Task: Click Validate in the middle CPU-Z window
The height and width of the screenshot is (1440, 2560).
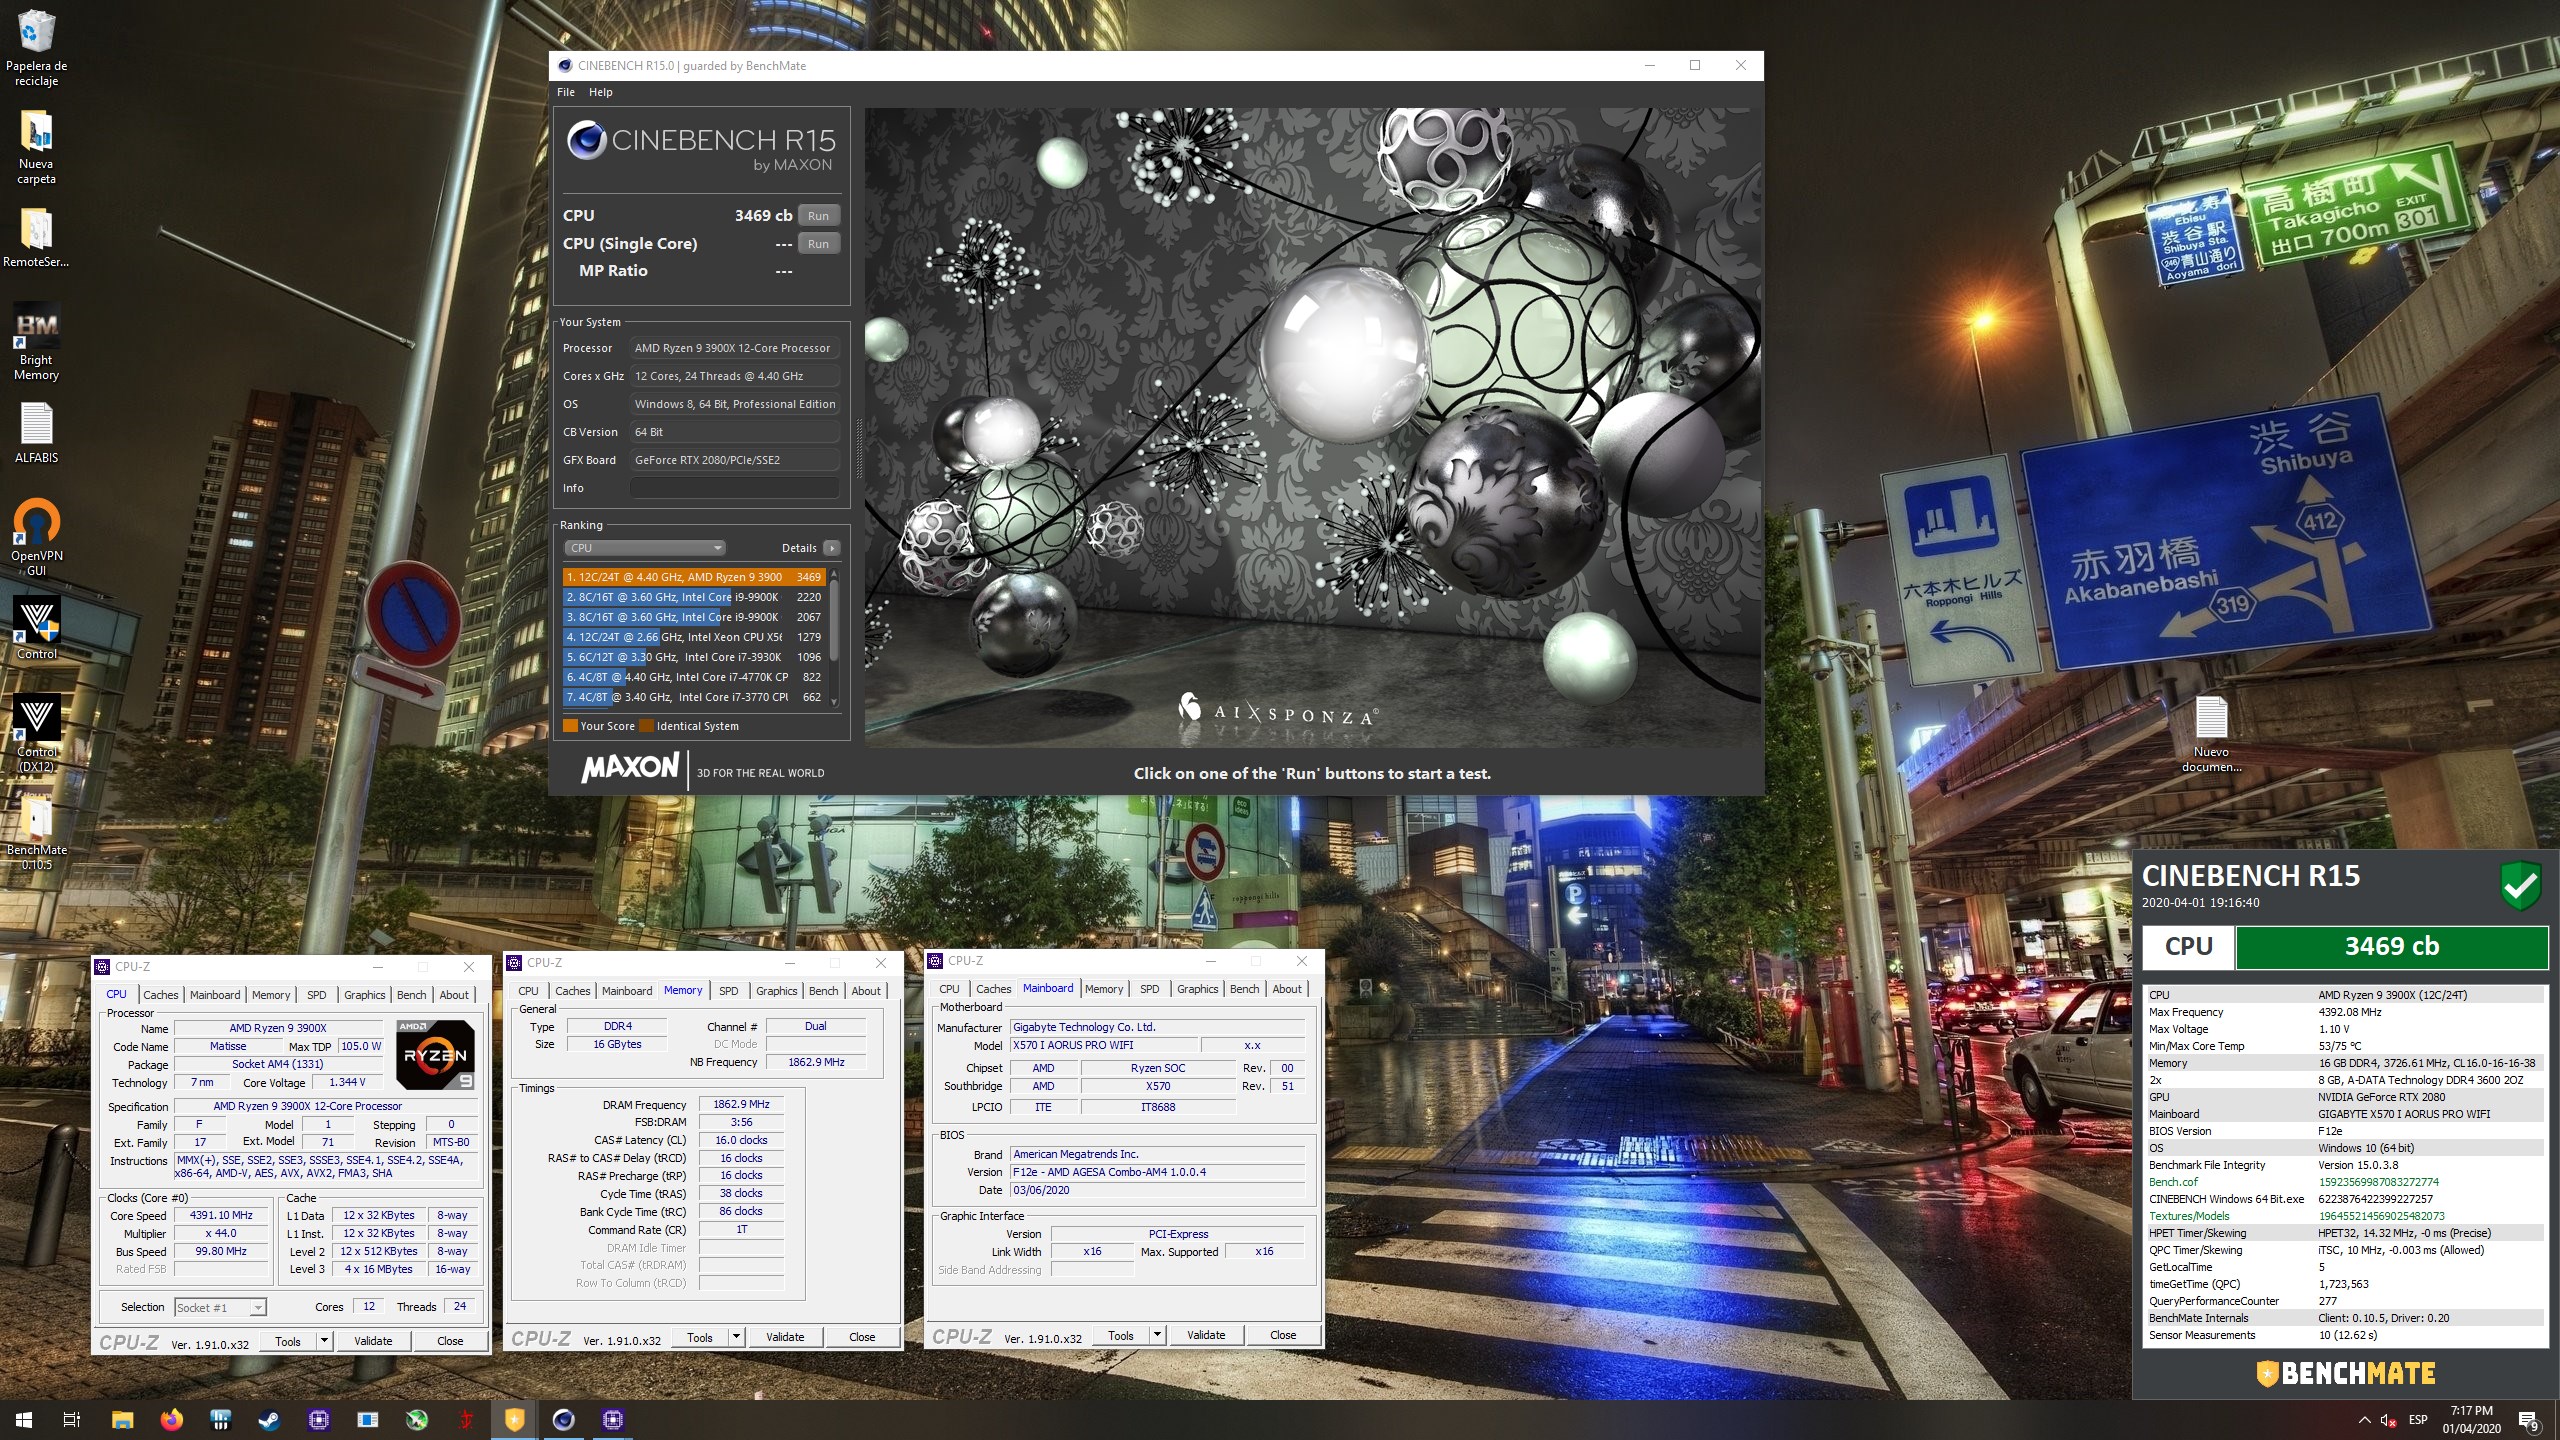Action: [x=785, y=1337]
